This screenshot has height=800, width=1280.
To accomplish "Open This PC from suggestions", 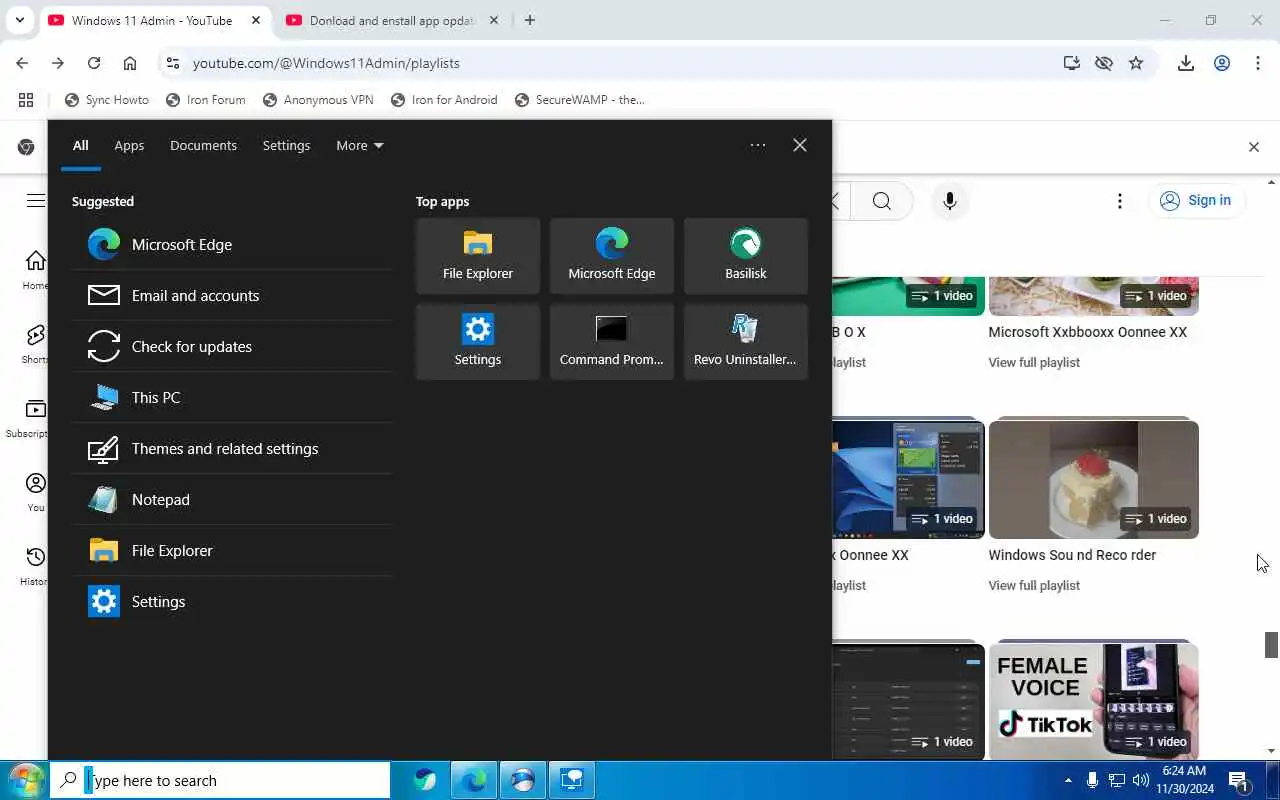I will [x=232, y=397].
